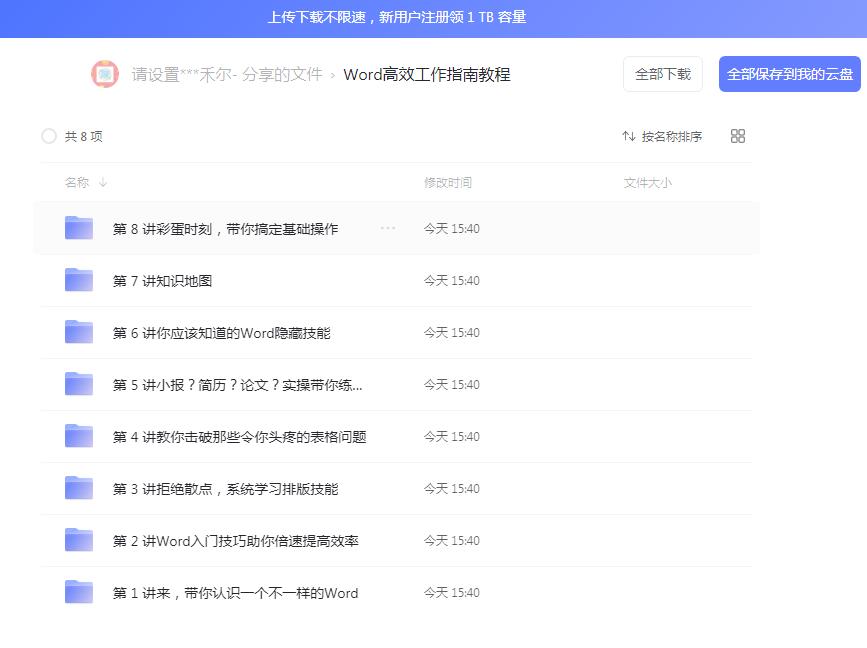Click 全部保存到我的云盘 button
Viewport: 867px width, 648px height.
pos(790,74)
